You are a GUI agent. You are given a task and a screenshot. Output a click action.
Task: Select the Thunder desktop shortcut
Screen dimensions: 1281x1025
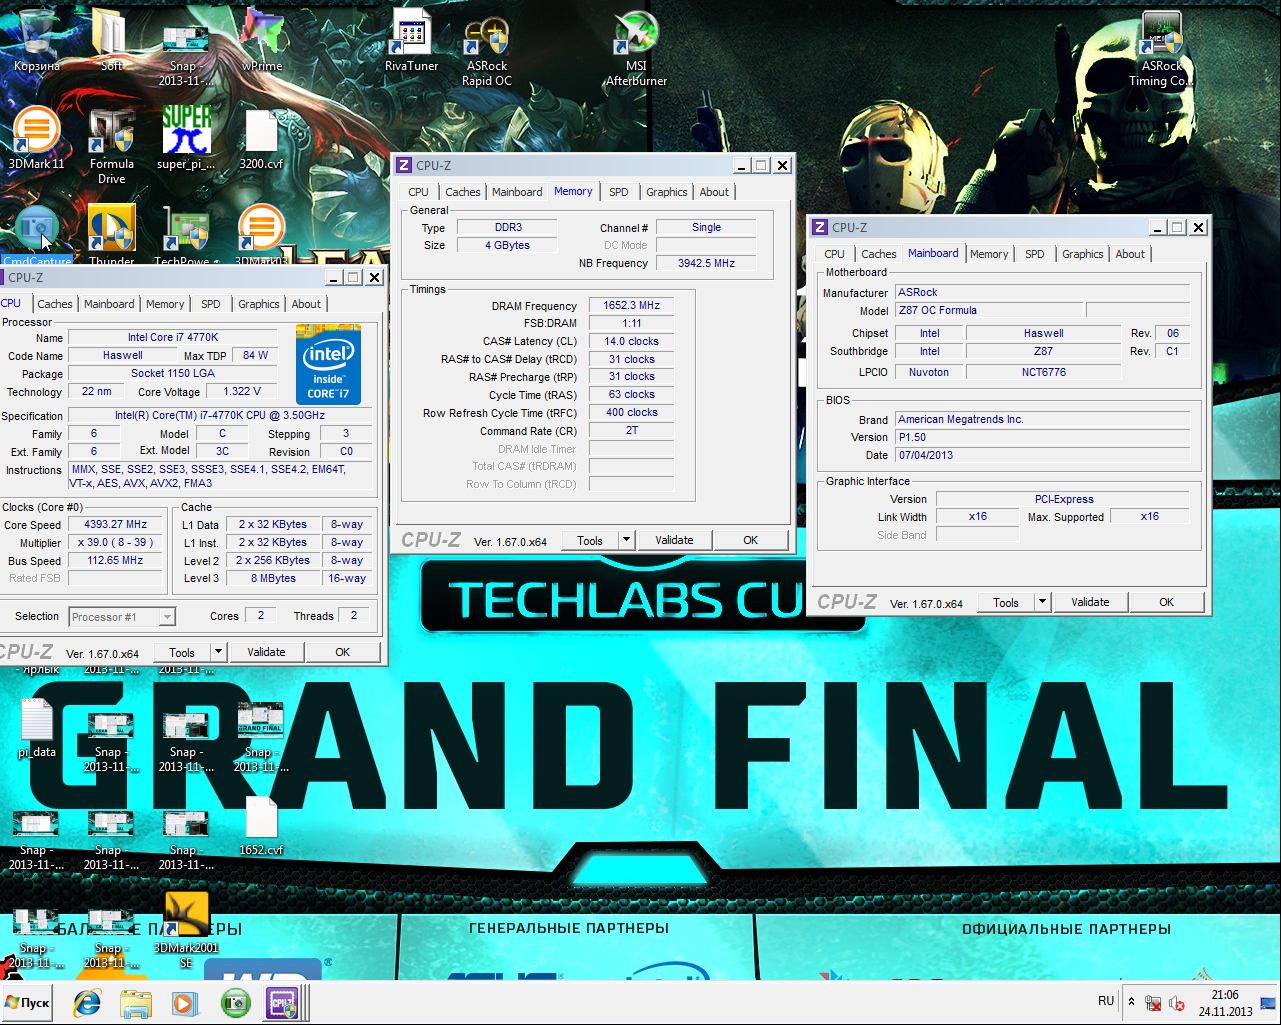(111, 236)
